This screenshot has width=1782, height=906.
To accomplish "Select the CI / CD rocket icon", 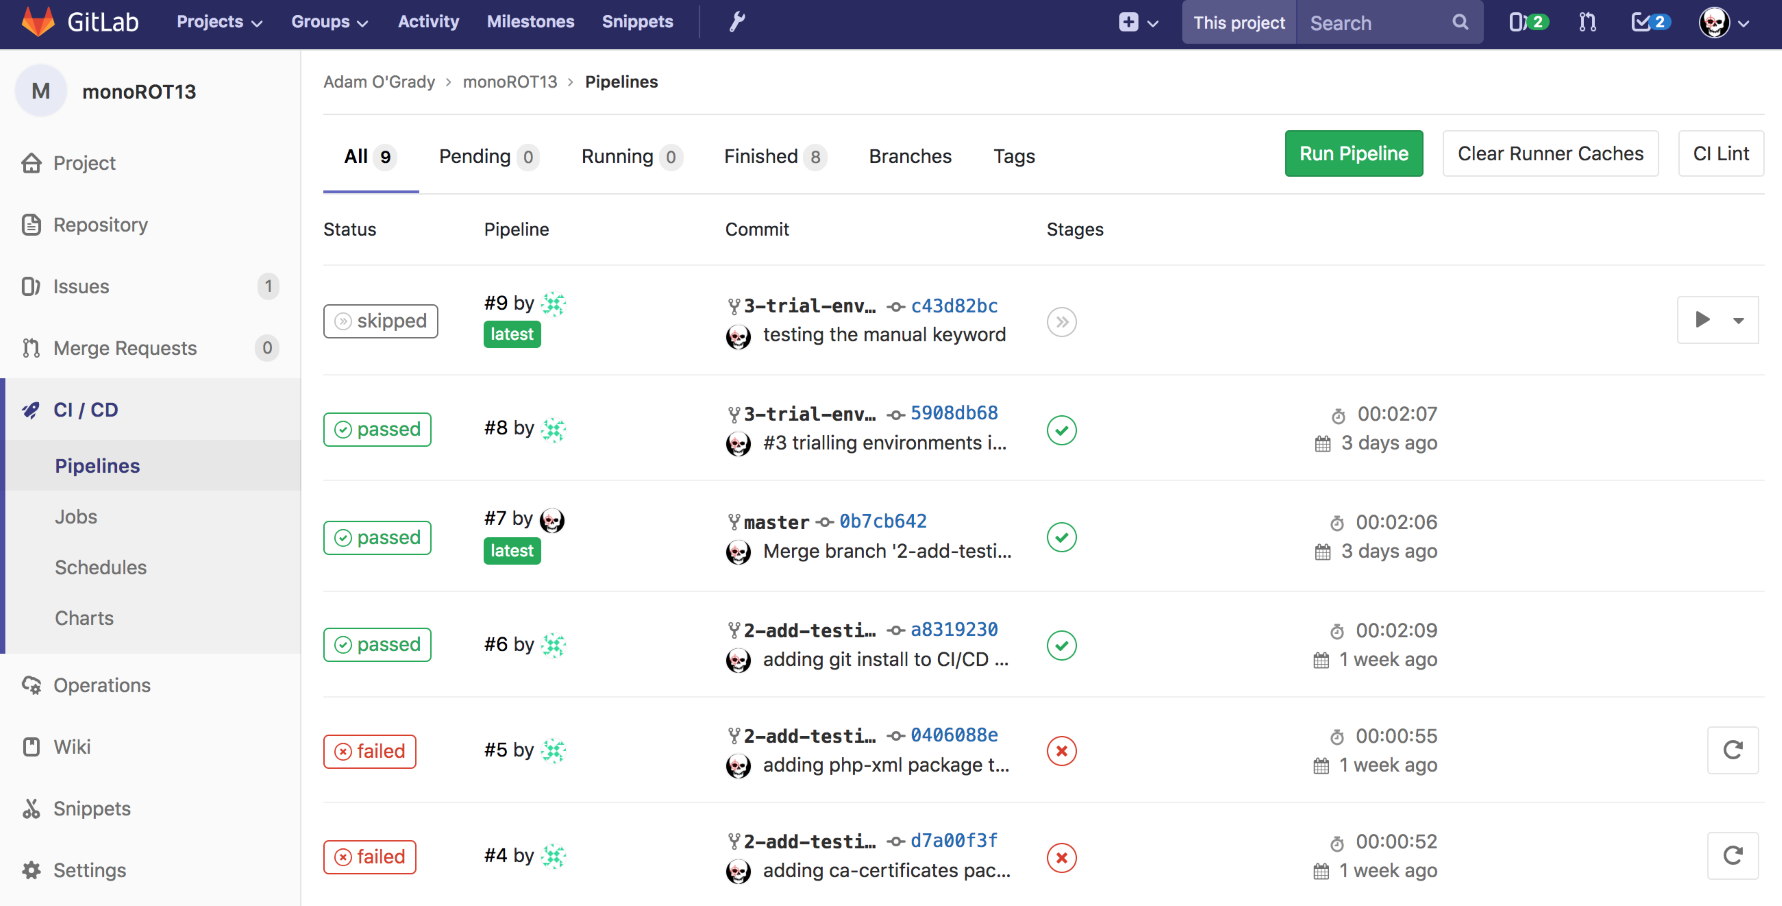I will (30, 409).
